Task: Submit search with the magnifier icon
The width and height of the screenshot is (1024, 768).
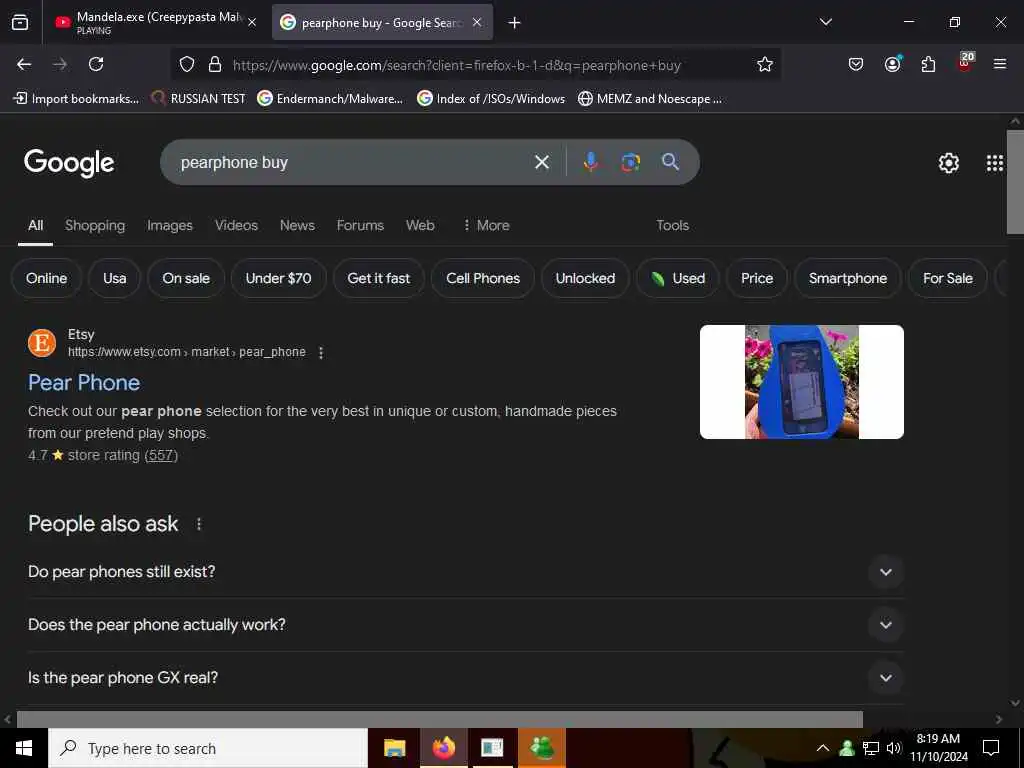Action: click(671, 162)
